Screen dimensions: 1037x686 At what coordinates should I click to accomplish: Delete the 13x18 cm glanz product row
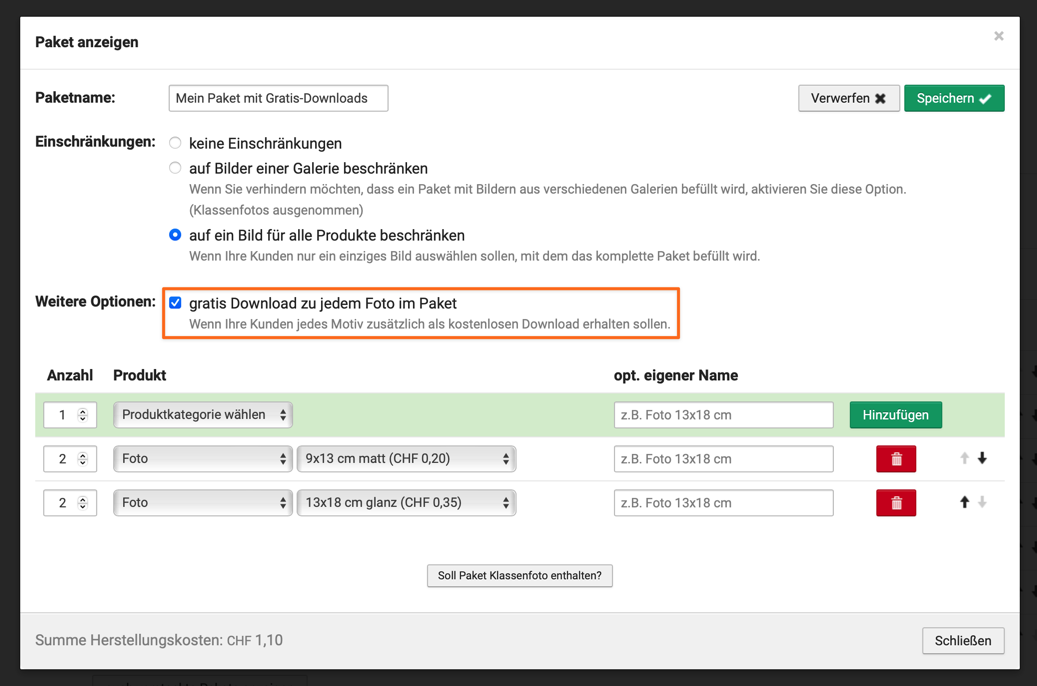[896, 503]
